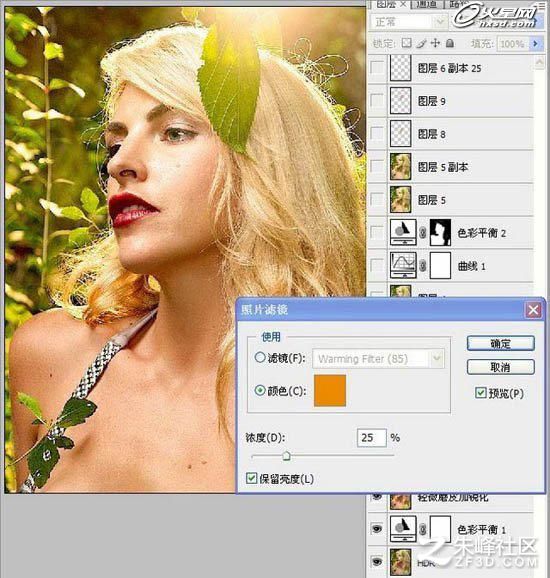This screenshot has width=550, height=578.
Task: Toggle the 保留亮度(L) checkbox
Action: (251, 478)
